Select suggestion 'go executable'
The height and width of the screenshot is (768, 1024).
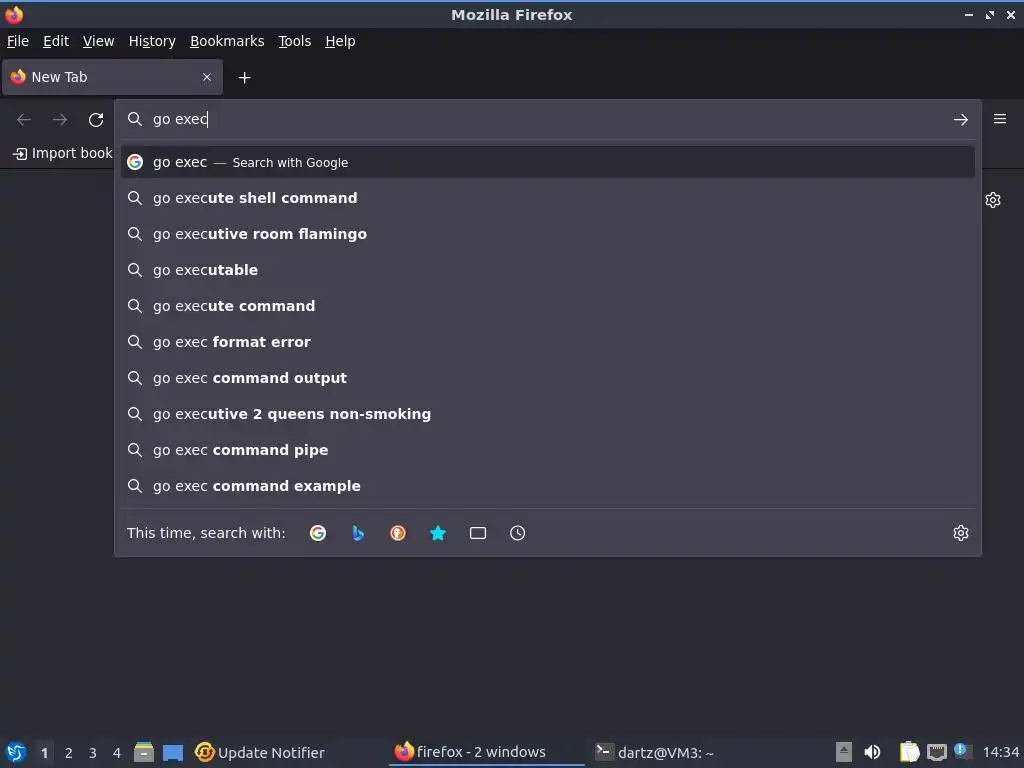pyautogui.click(x=547, y=270)
